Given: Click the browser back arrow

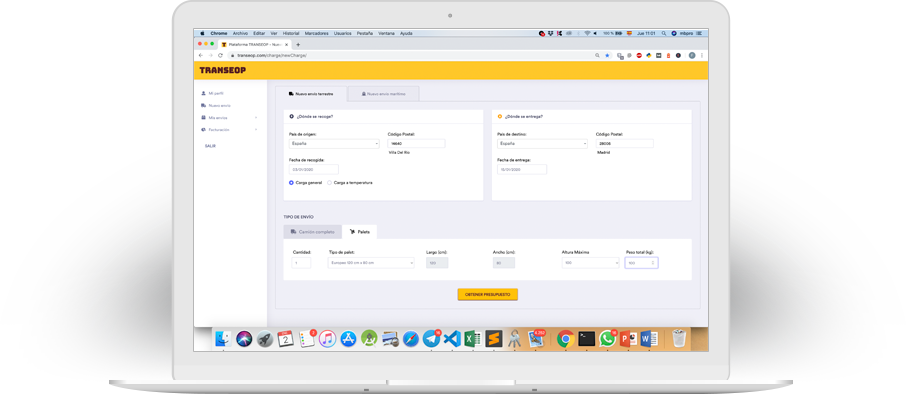Looking at the screenshot, I should tap(200, 55).
